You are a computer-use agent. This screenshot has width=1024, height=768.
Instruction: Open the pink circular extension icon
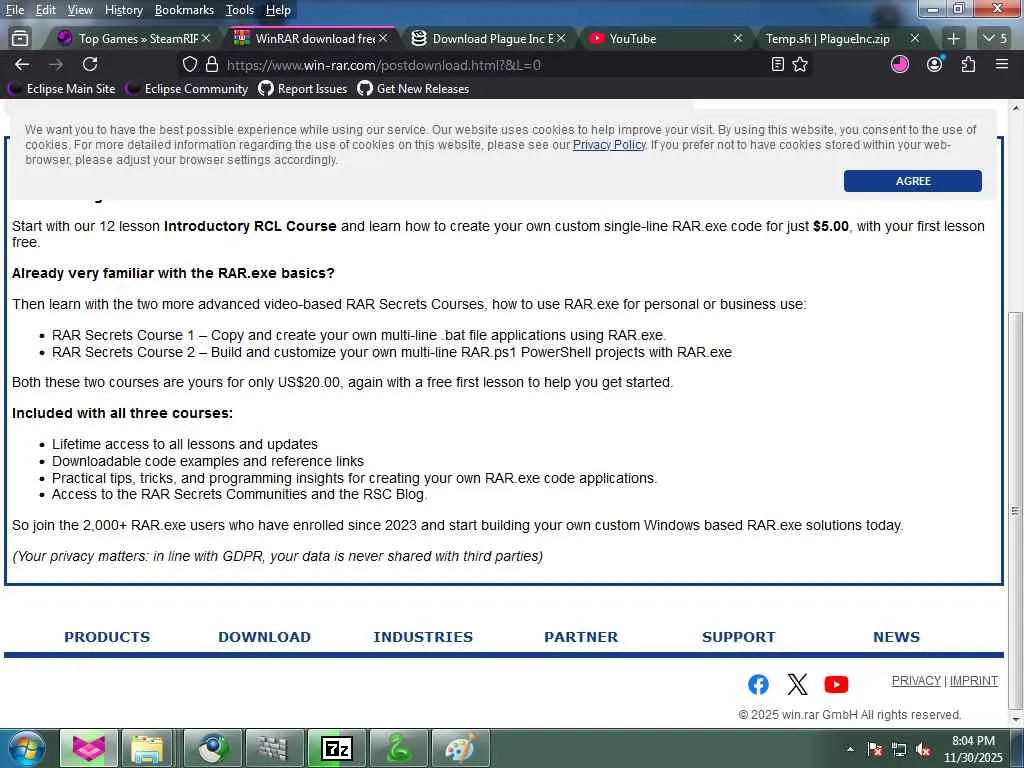pyautogui.click(x=900, y=64)
